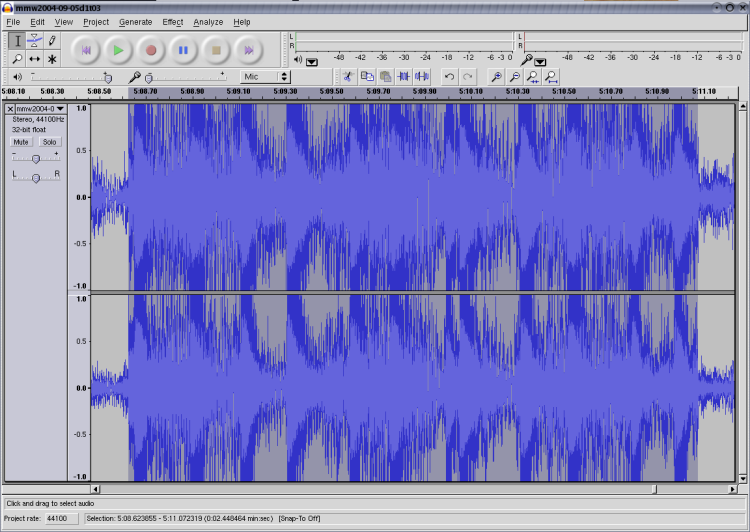
Task: Open the Analyze menu
Action: pos(208,22)
